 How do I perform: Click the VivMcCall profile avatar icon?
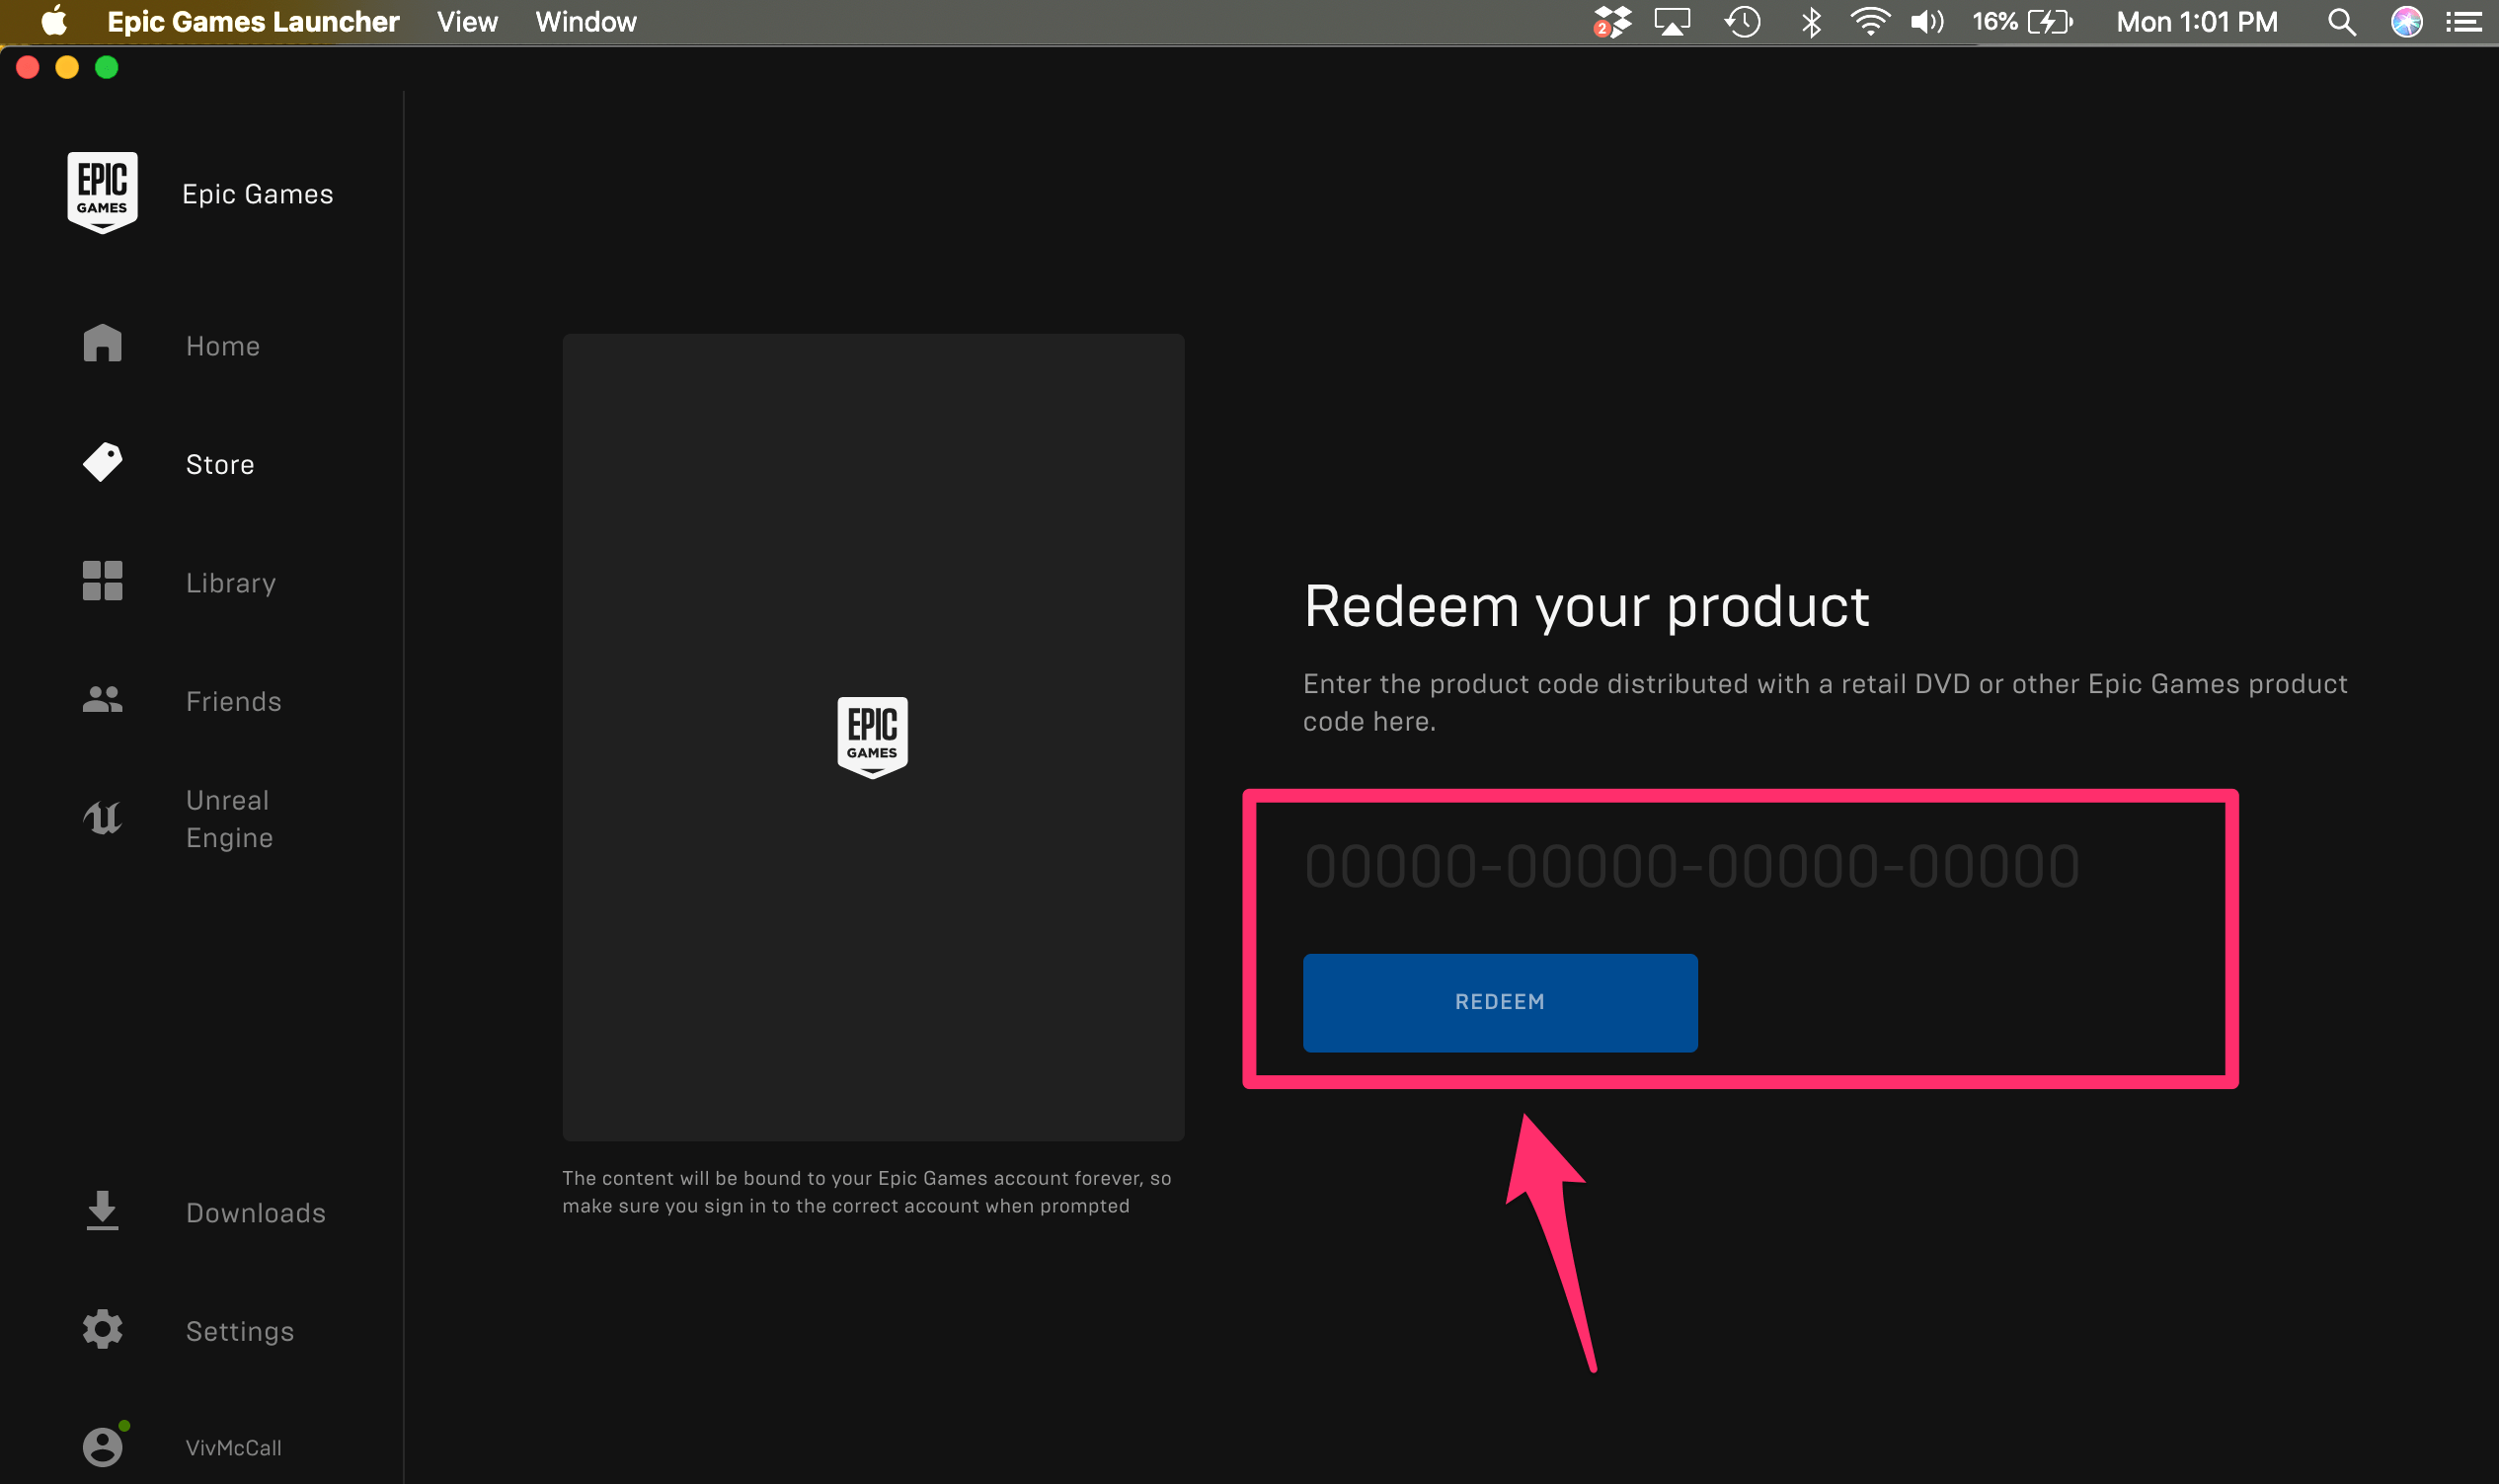point(104,1445)
